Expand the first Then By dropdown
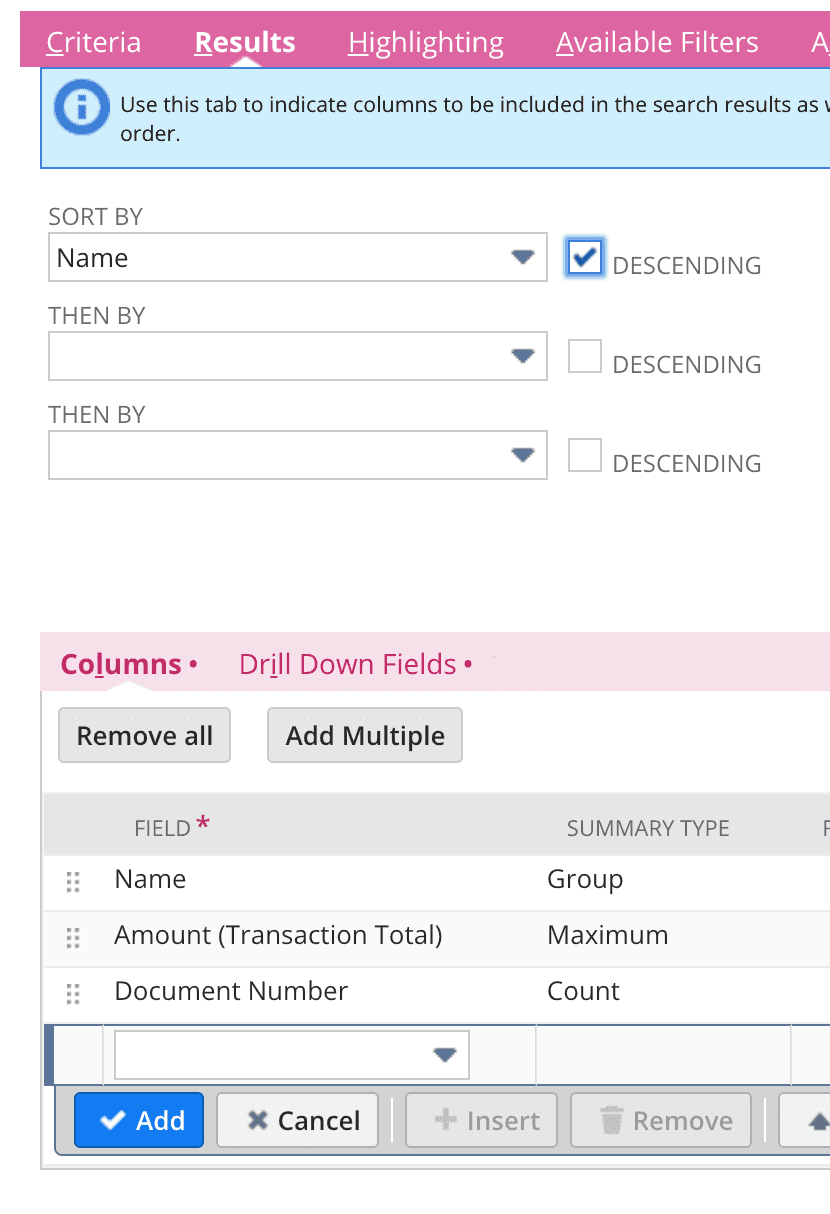This screenshot has width=830, height=1214. coord(523,356)
